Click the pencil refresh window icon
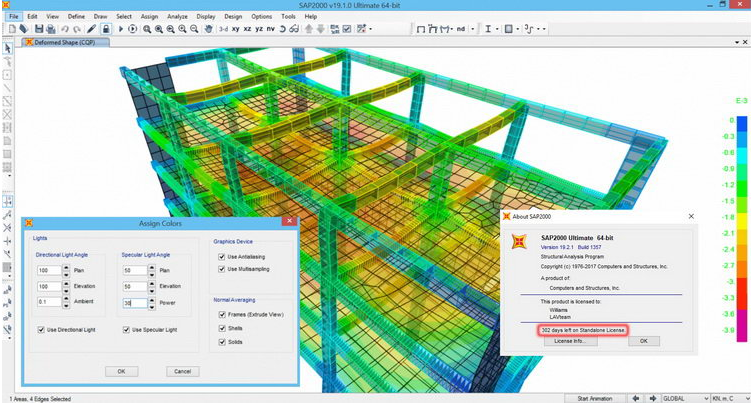 [x=91, y=29]
